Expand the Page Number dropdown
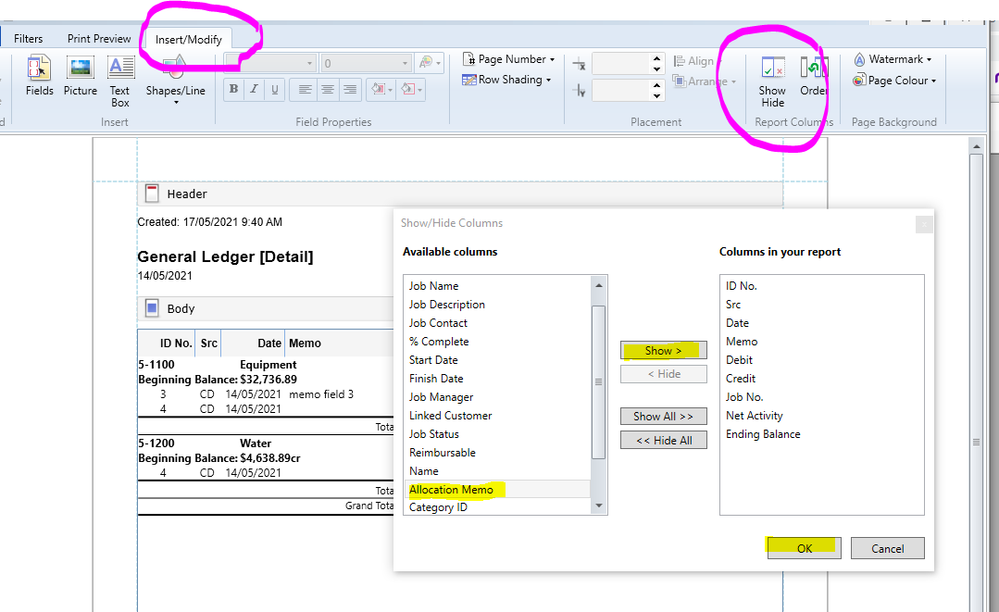999x612 pixels. coord(509,59)
